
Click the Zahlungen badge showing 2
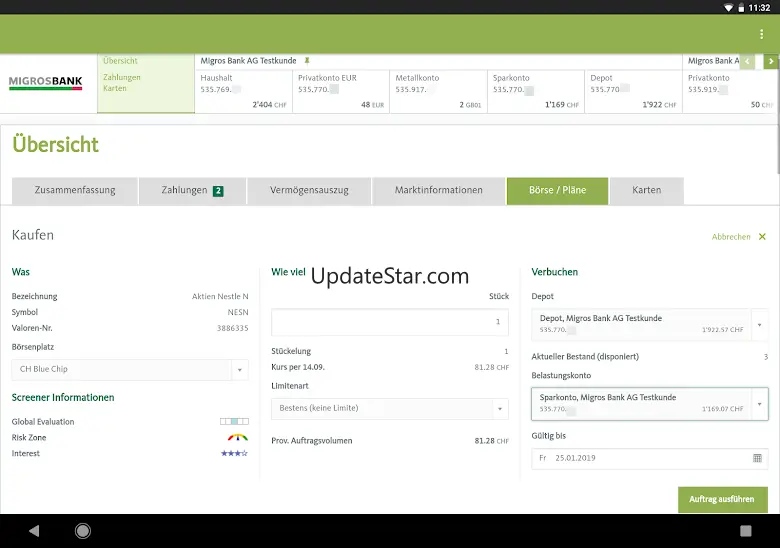218,190
